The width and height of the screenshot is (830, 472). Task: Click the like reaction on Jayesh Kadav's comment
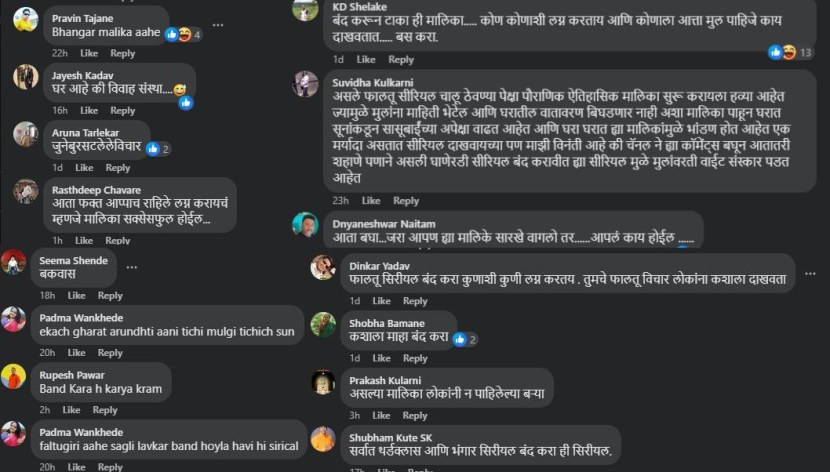pyautogui.click(x=186, y=103)
